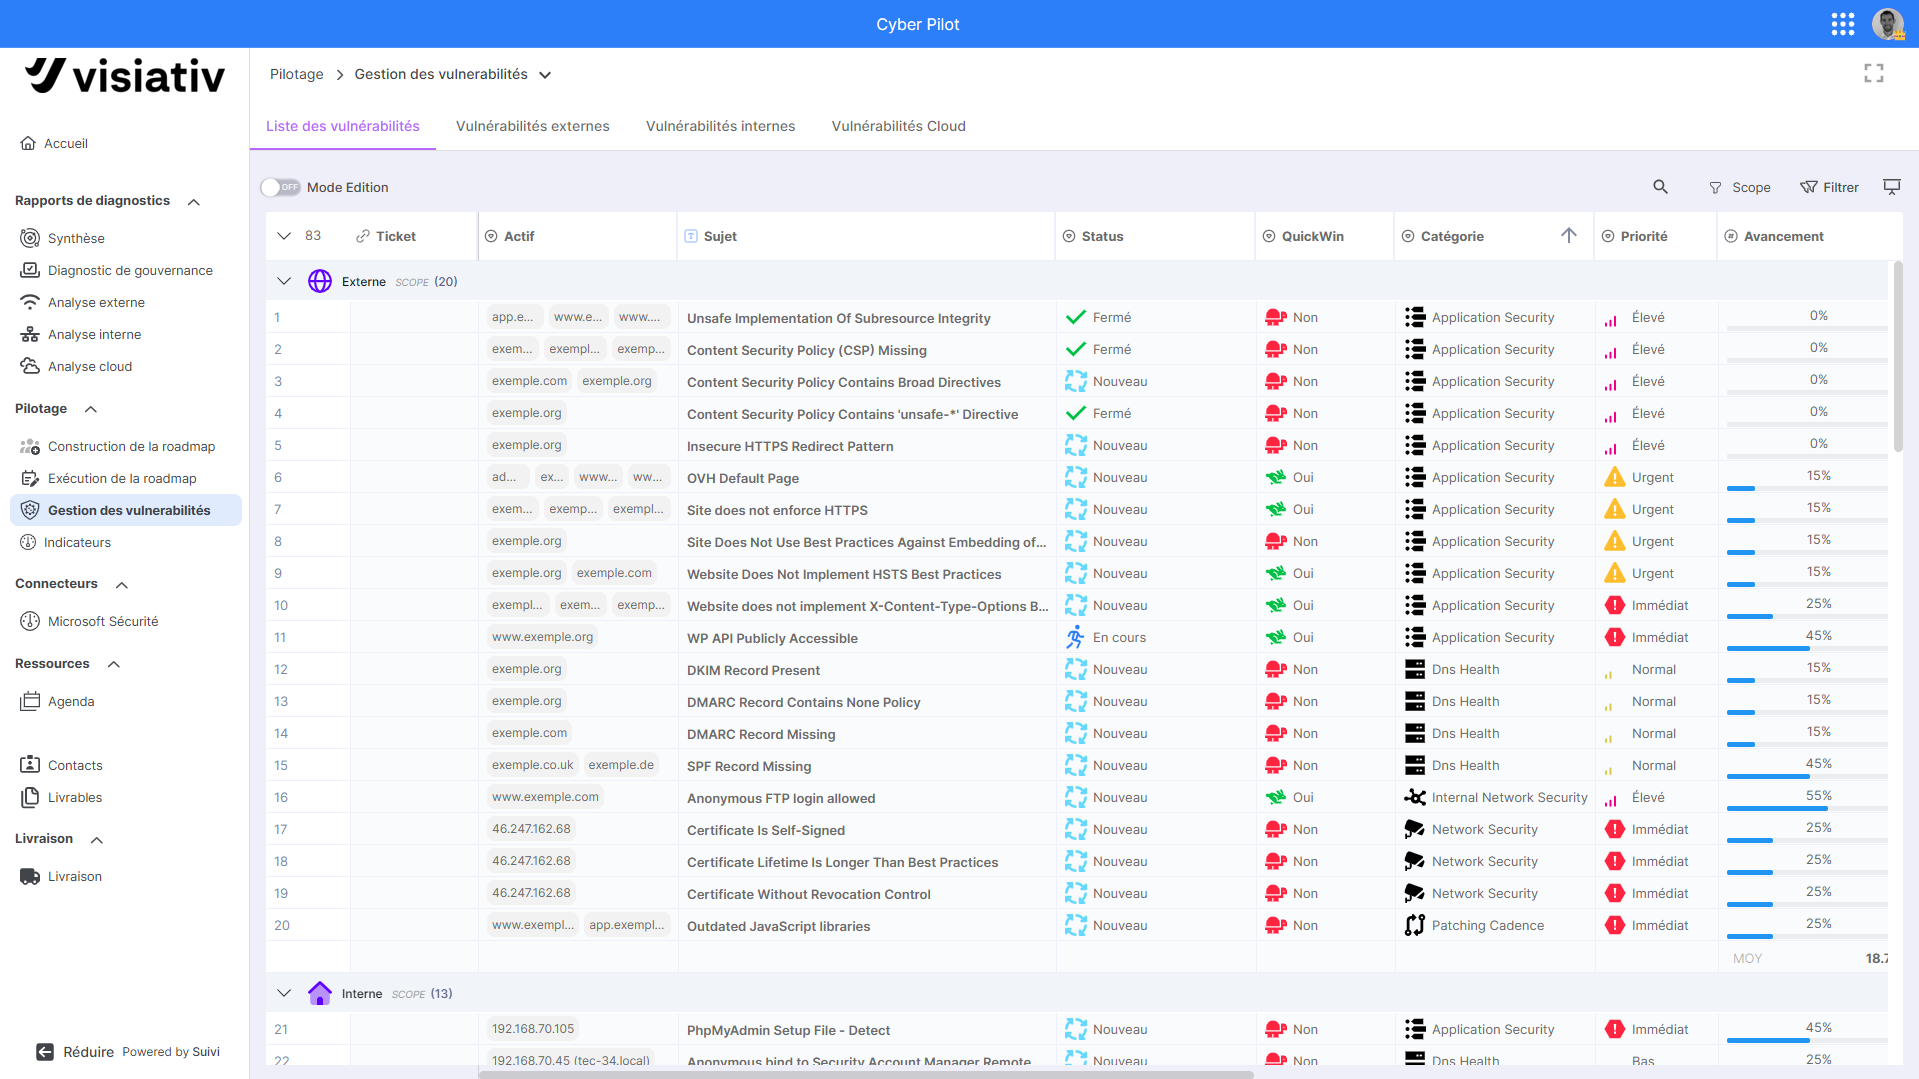
Task: Click sort arrow in Catégorie column
Action: (x=1569, y=236)
